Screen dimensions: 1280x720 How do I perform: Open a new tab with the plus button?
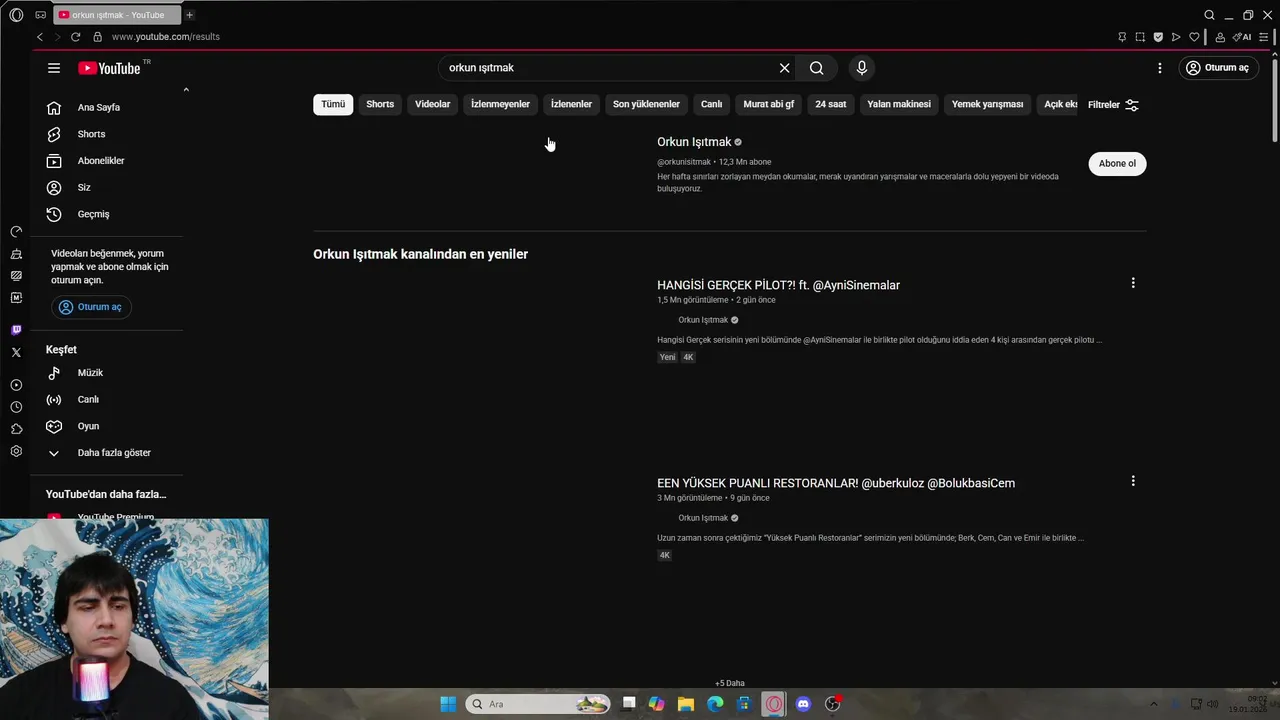coord(189,15)
